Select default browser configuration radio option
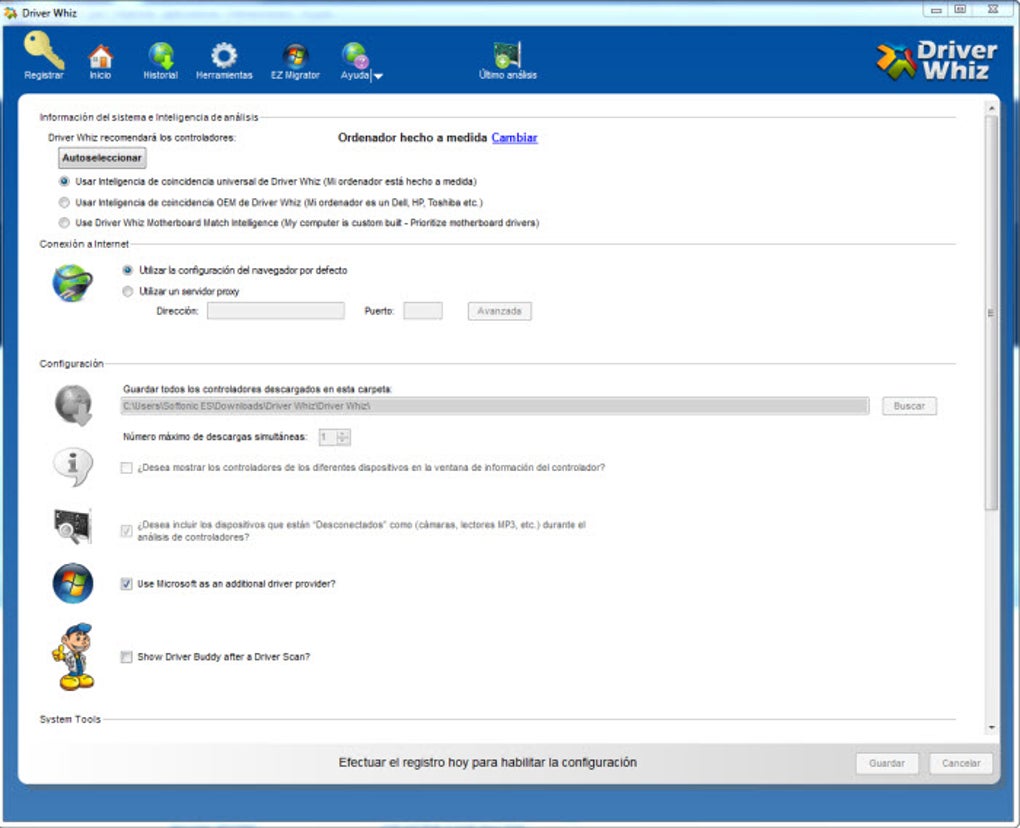 (128, 270)
